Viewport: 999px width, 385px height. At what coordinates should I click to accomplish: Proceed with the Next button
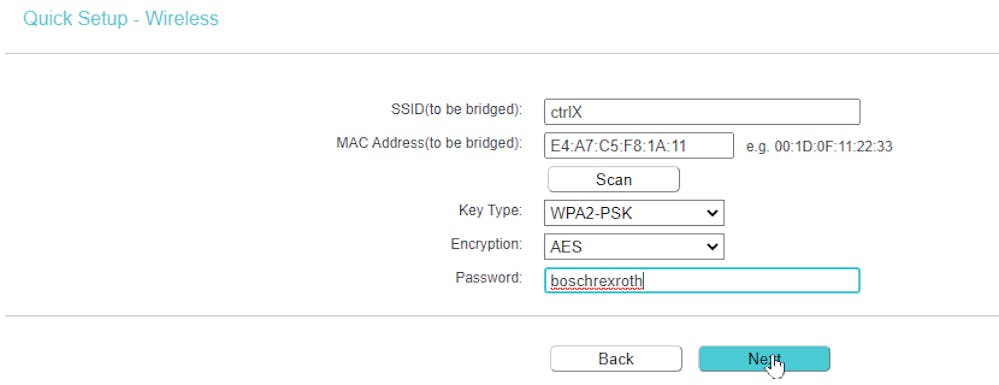click(x=765, y=359)
